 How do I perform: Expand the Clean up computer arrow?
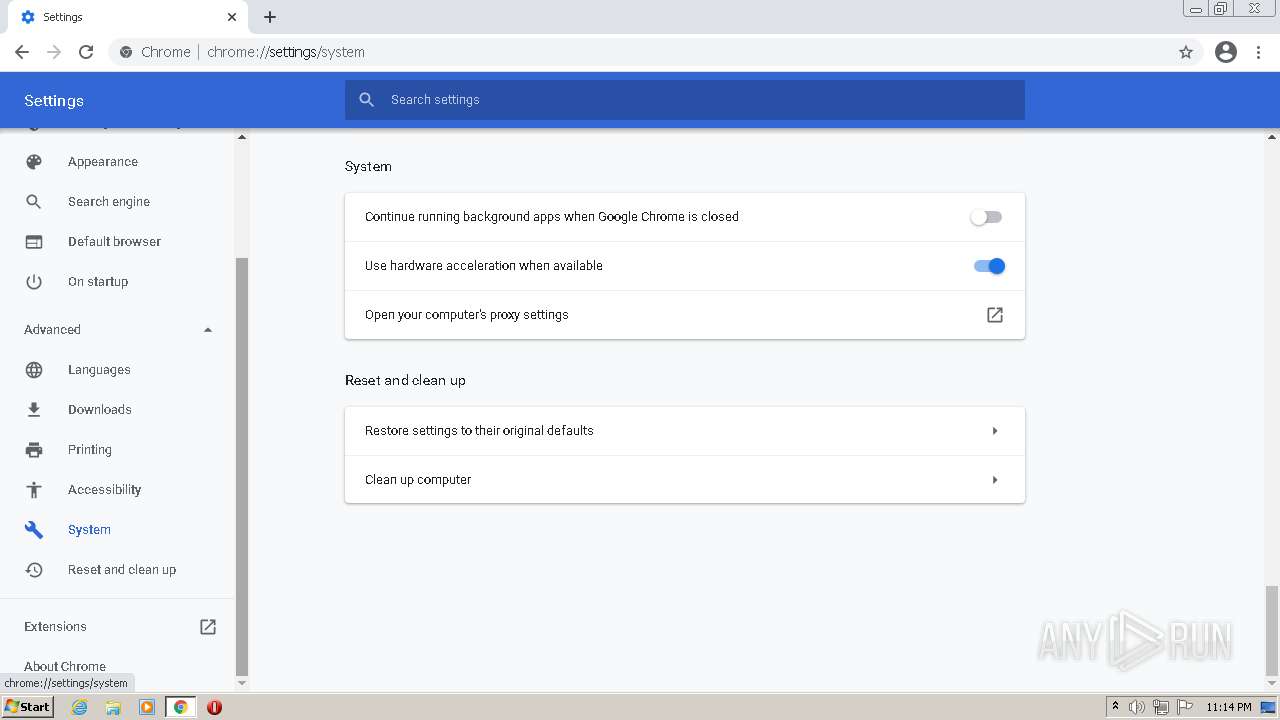click(995, 480)
